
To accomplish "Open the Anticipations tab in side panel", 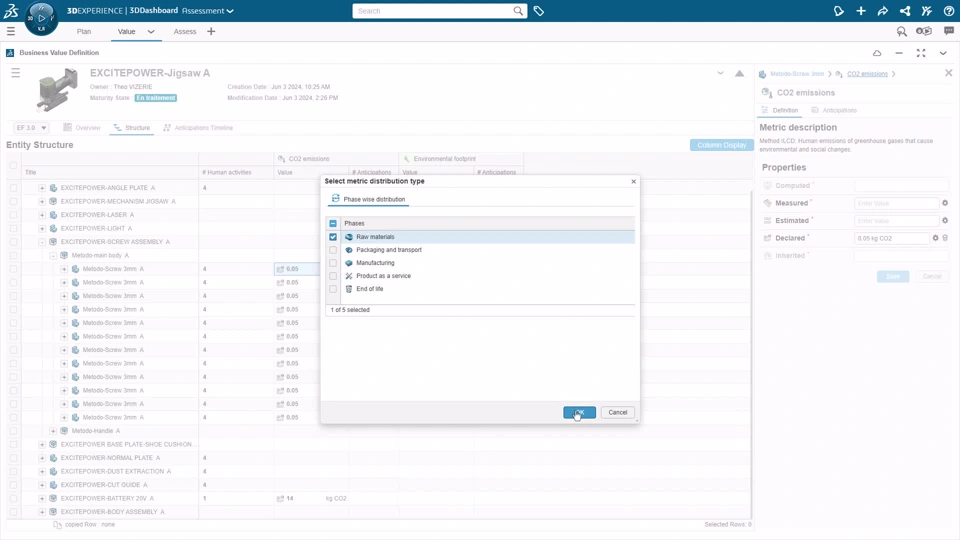I will 834,110.
